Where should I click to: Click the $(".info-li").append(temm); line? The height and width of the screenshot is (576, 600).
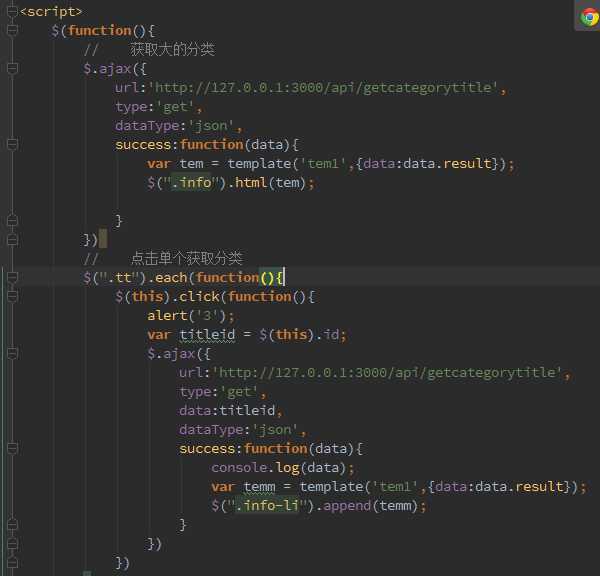(318, 506)
